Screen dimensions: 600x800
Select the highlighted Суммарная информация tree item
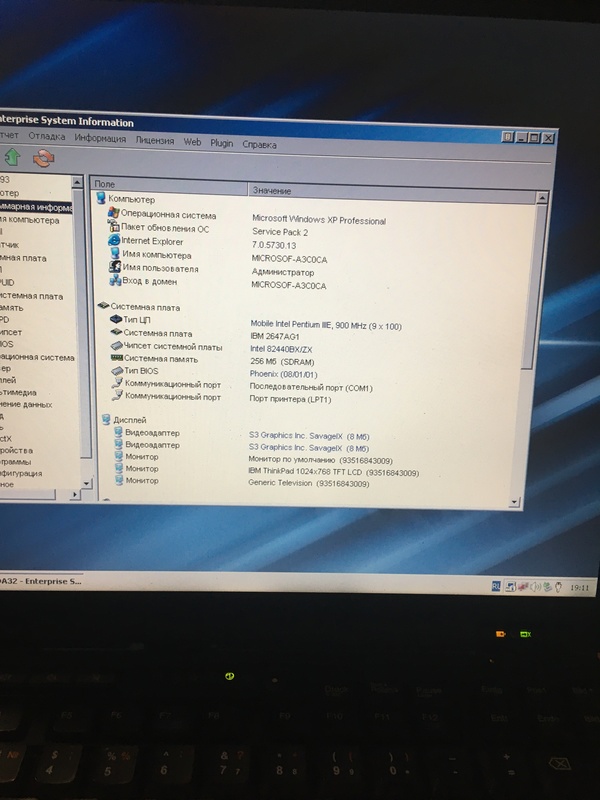(36, 207)
